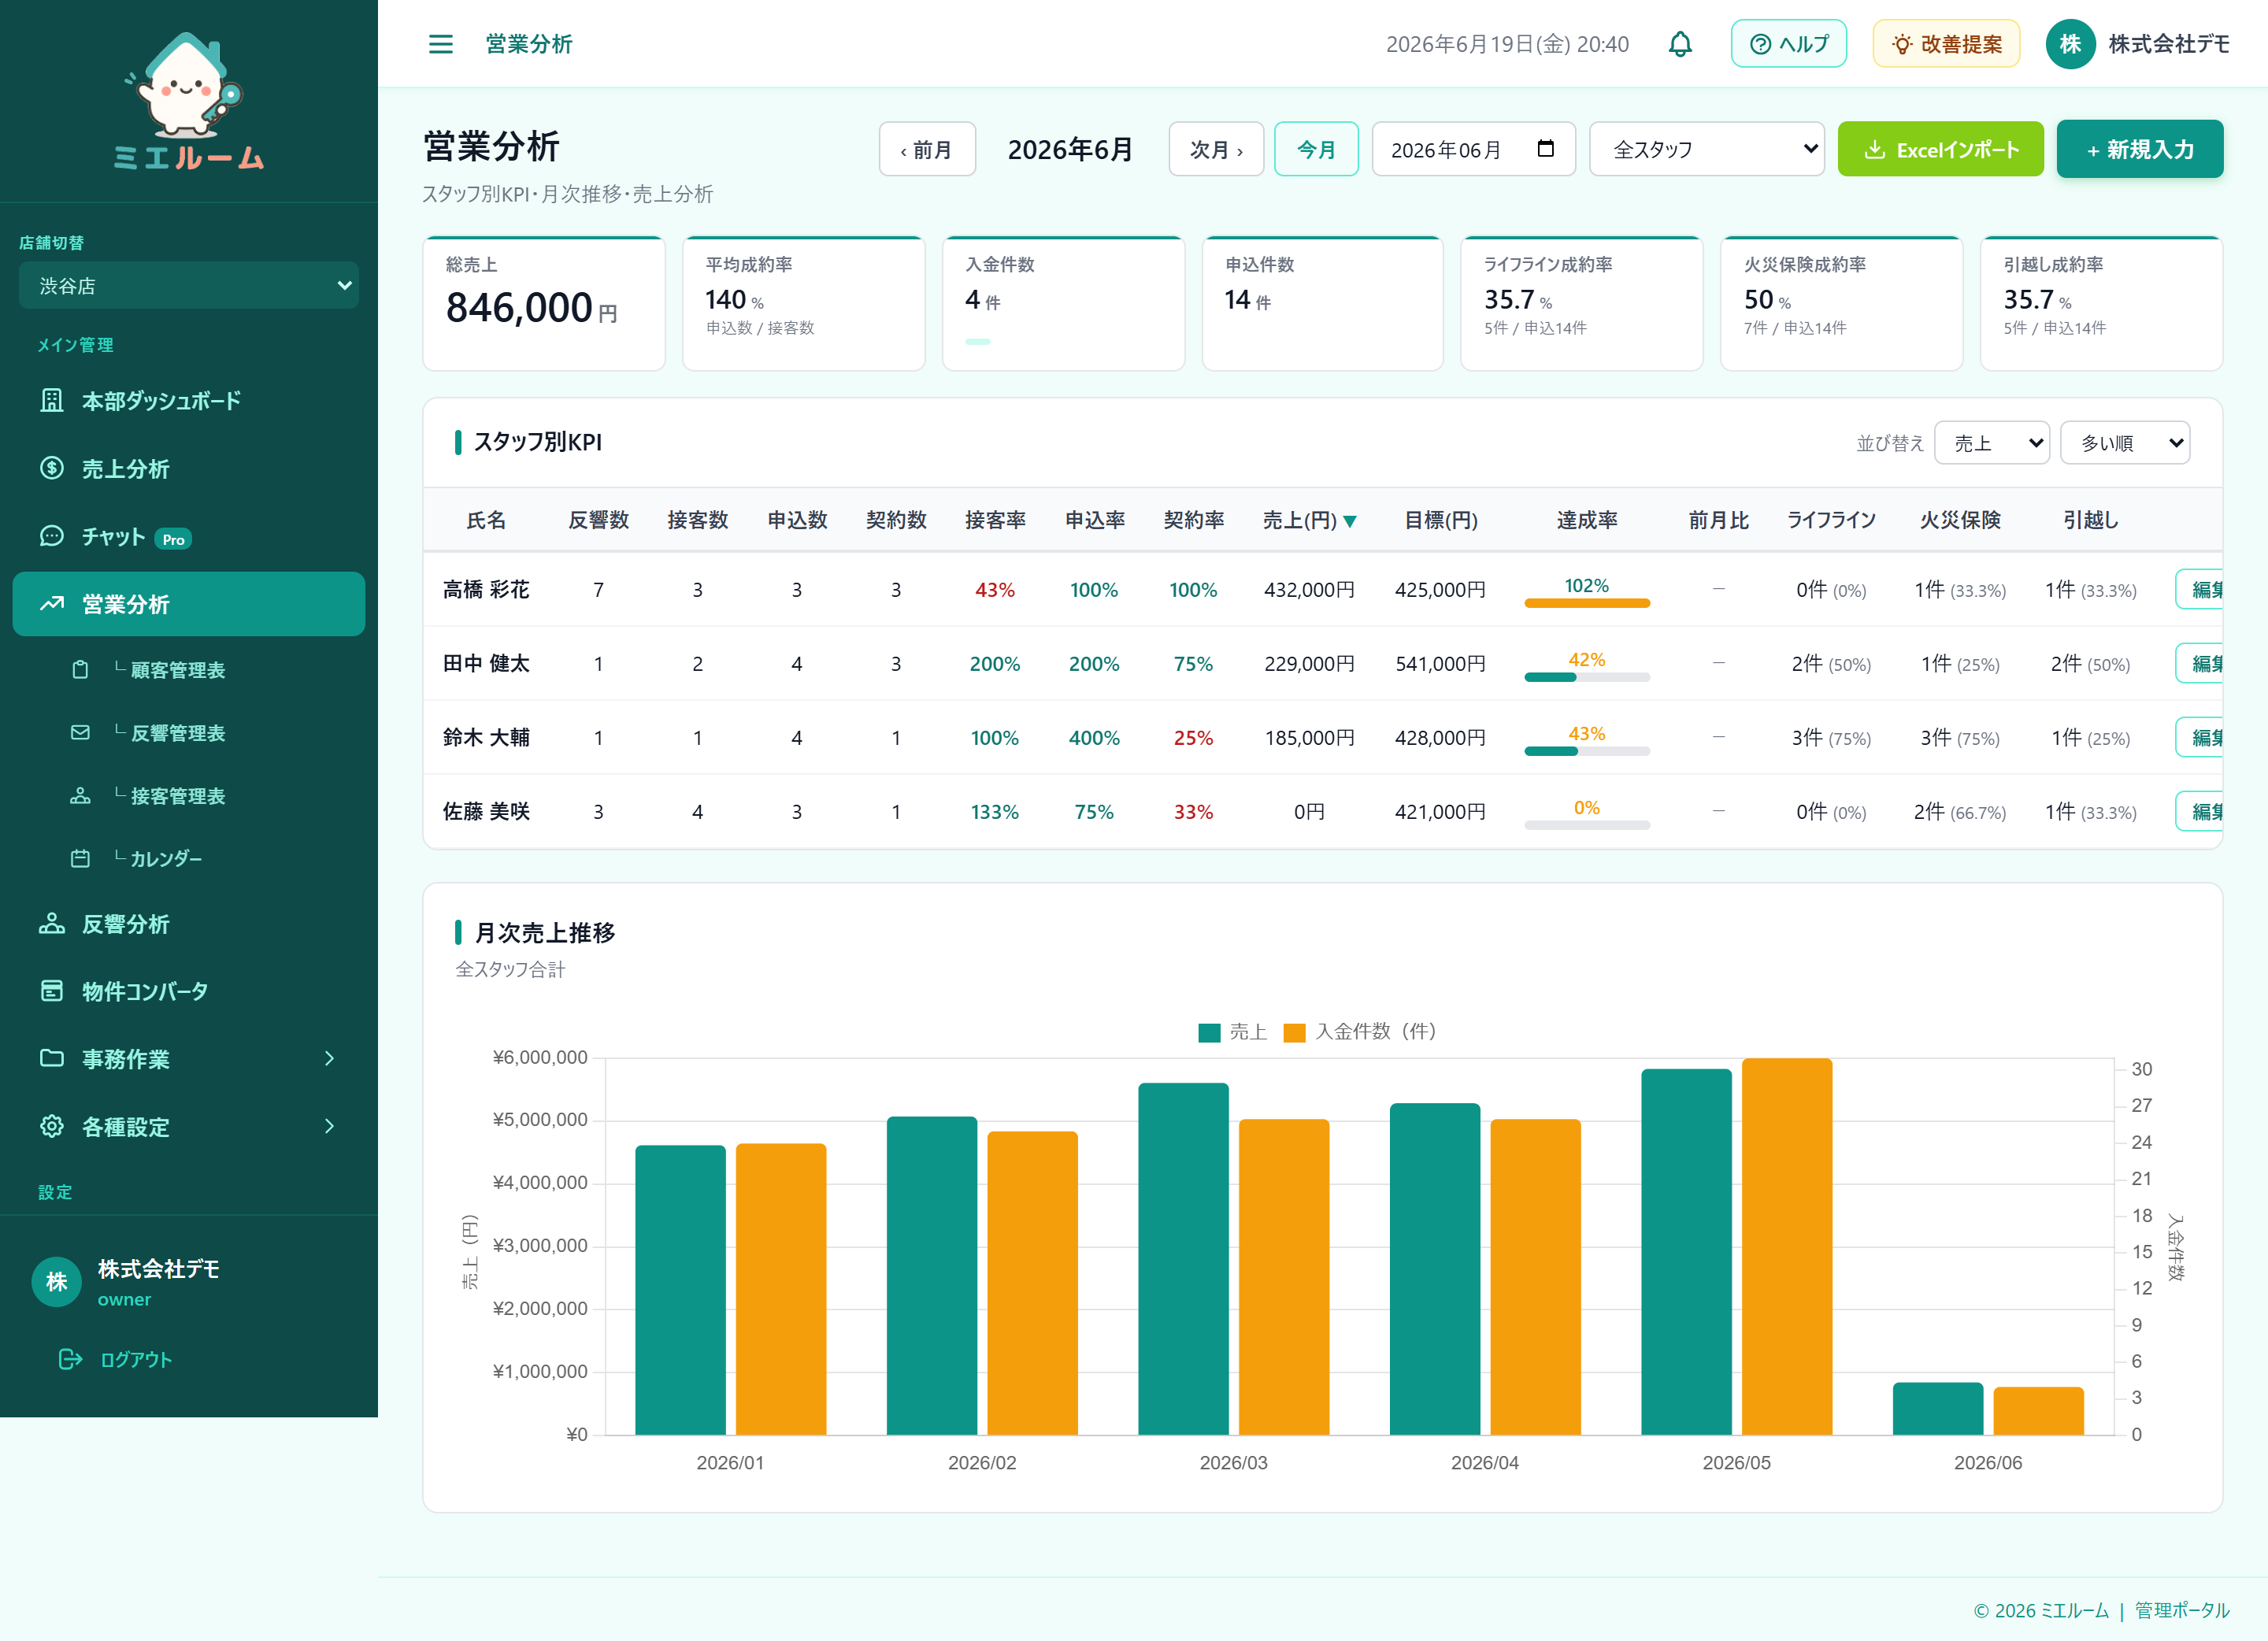Open the ヘルプ button
The width and height of the screenshot is (2268, 1641).
click(x=1789, y=44)
